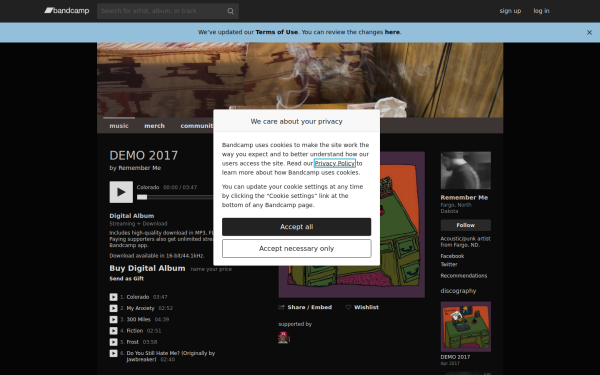Add album to Wishlist

point(362,307)
